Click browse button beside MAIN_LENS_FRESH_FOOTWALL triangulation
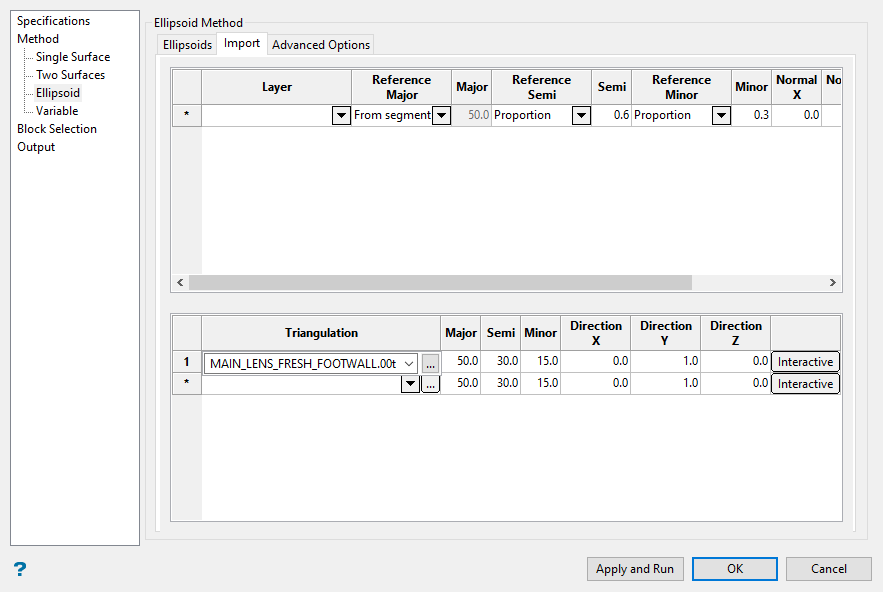This screenshot has width=883, height=592. click(x=430, y=363)
